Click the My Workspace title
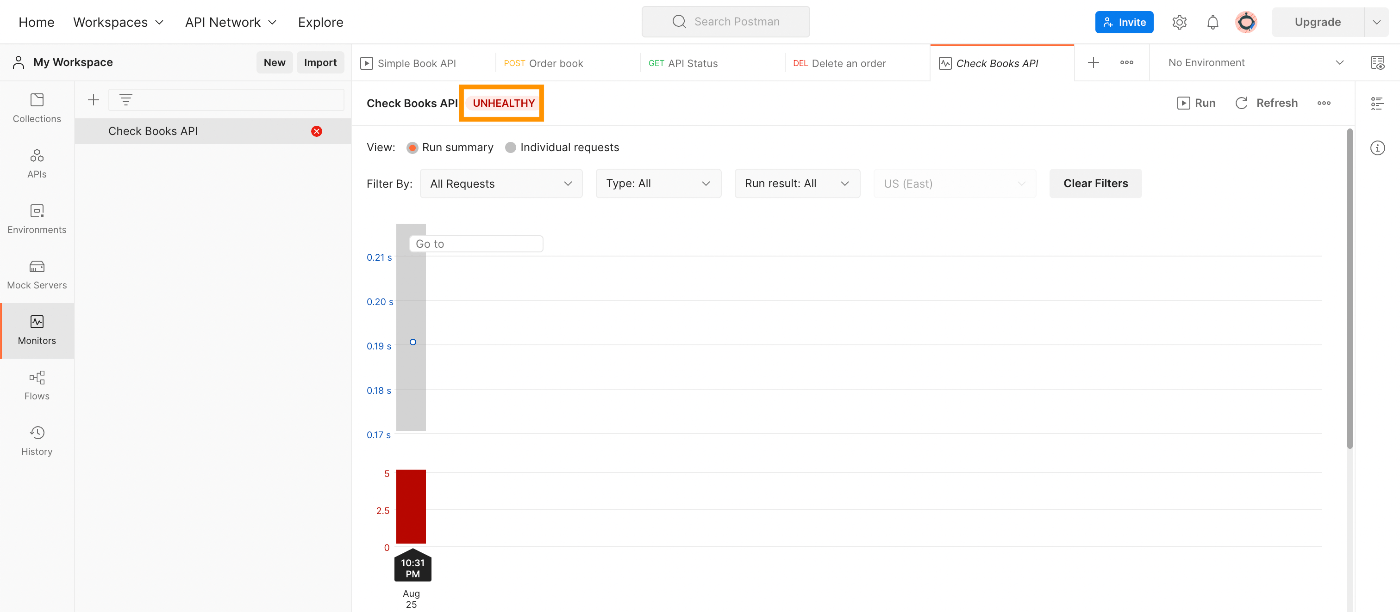The height and width of the screenshot is (612, 1400). (73, 62)
